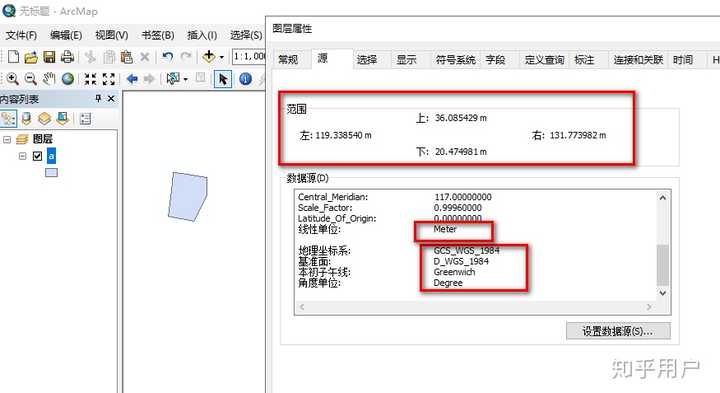Open table of contents Options icon
Image resolution: width=720 pixels, height=393 pixels.
pyautogui.click(x=85, y=119)
